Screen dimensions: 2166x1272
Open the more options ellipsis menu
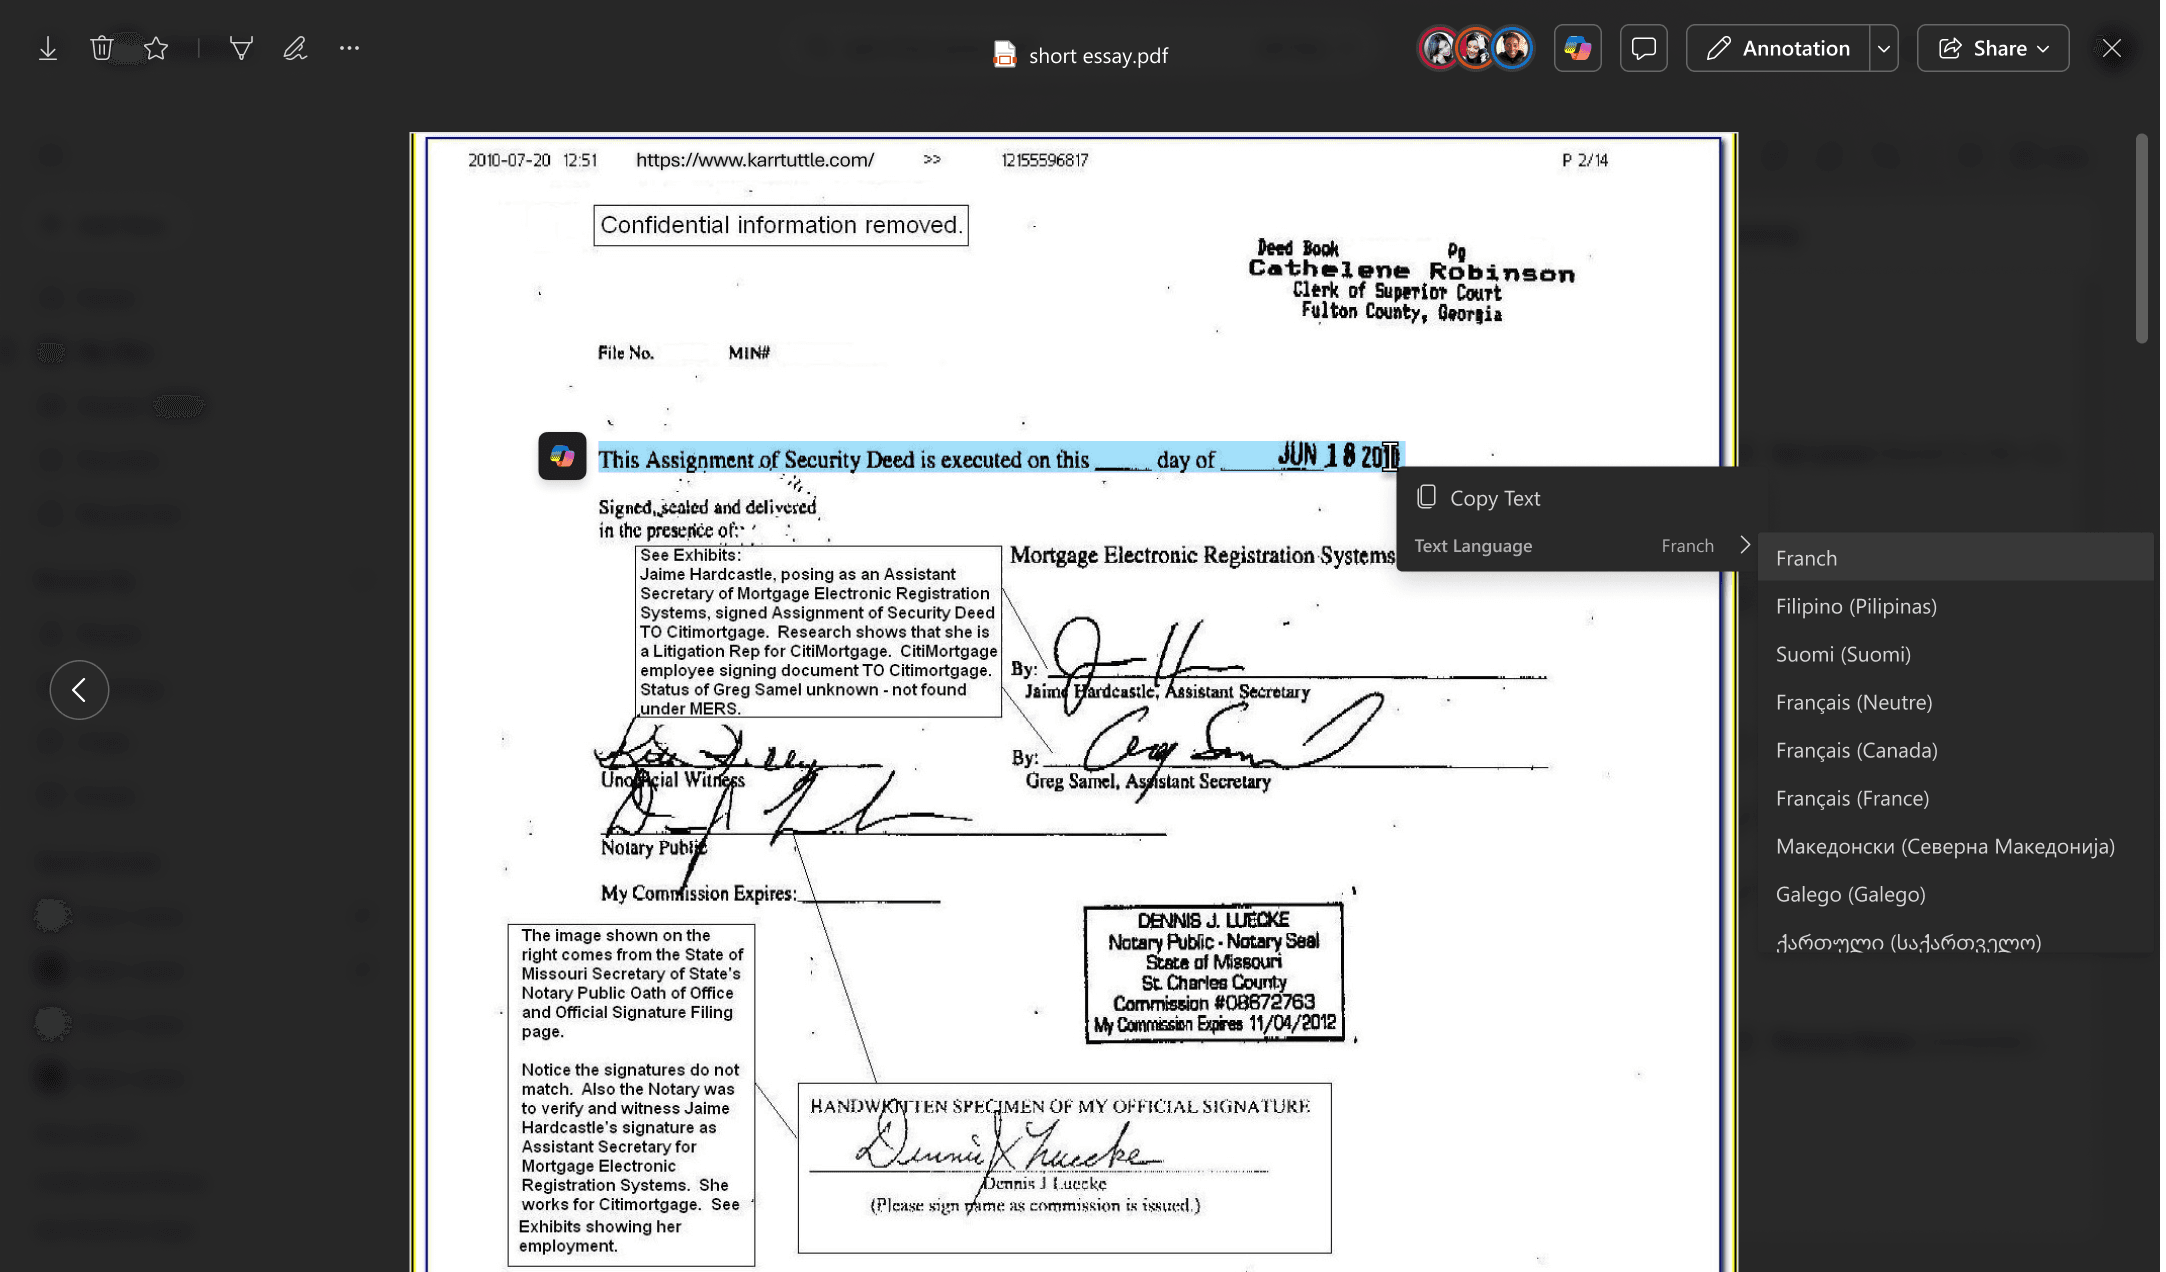[349, 48]
